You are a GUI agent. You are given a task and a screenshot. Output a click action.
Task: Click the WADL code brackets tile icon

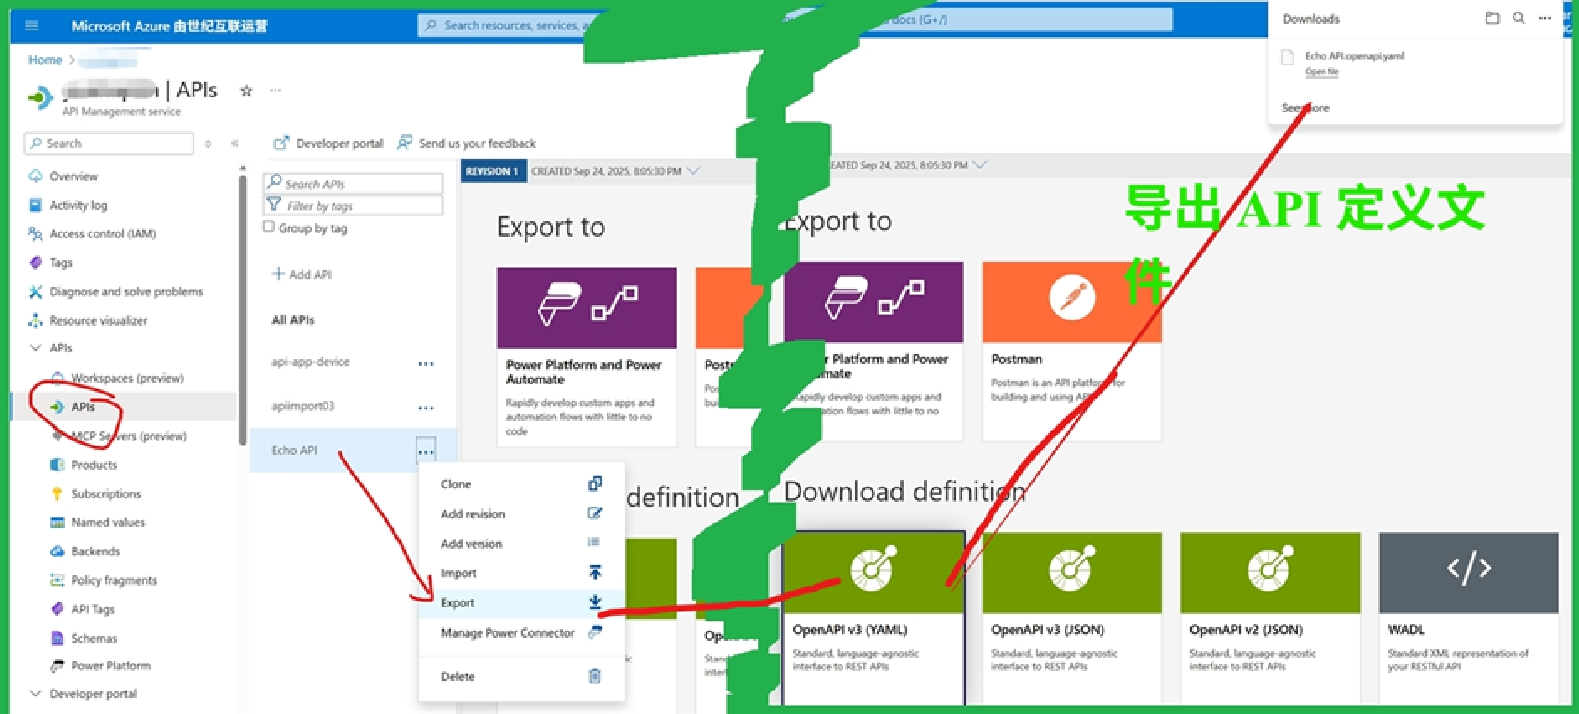coord(1468,570)
